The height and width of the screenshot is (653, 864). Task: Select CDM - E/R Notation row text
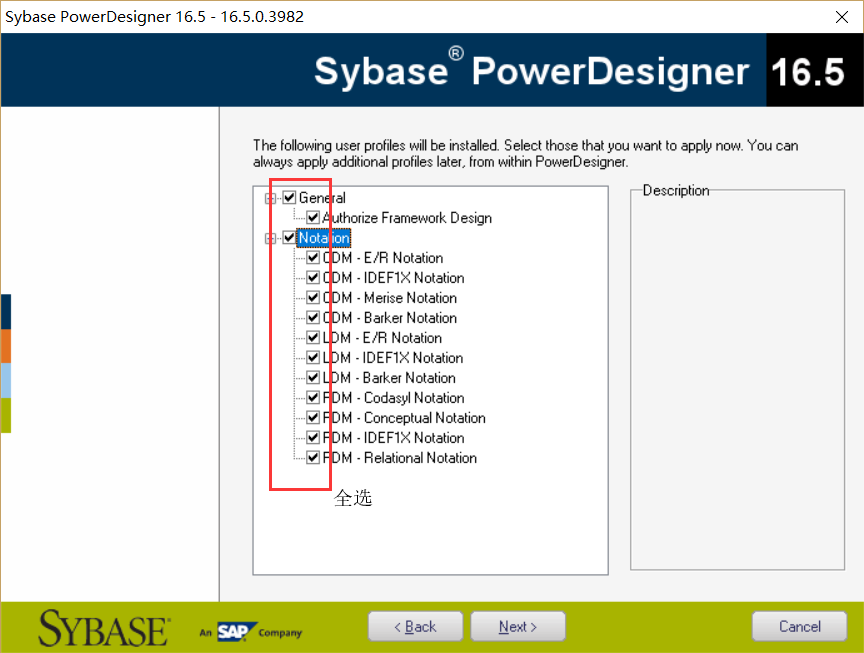click(x=382, y=258)
